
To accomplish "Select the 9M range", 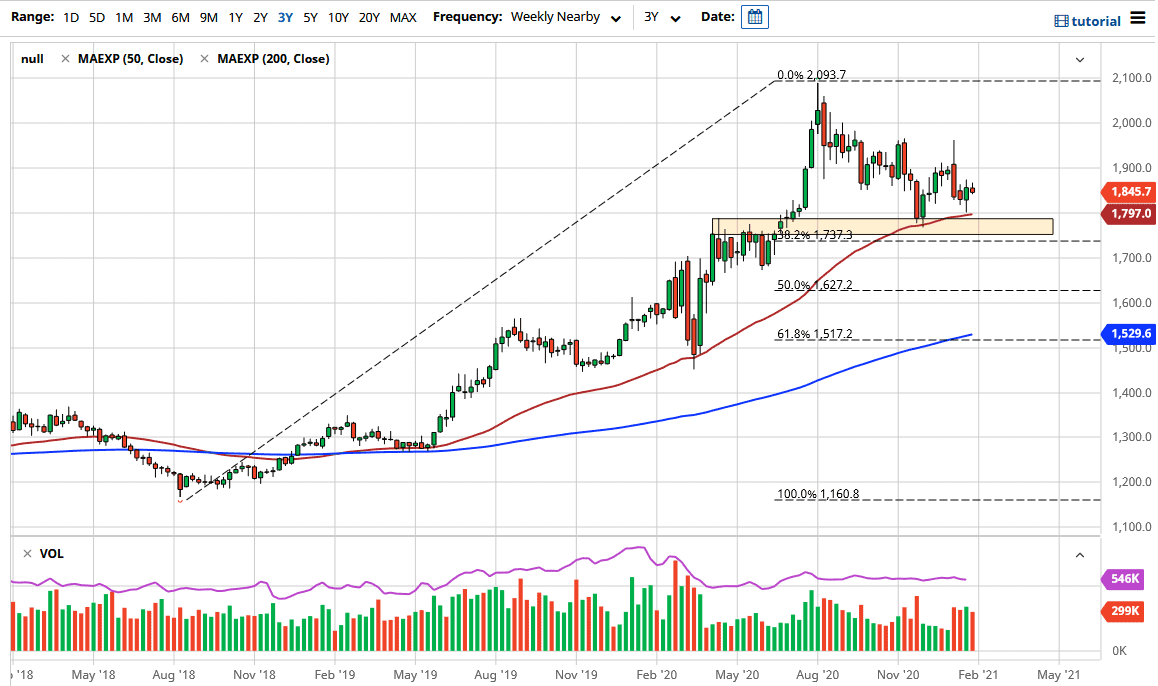I will 209,17.
